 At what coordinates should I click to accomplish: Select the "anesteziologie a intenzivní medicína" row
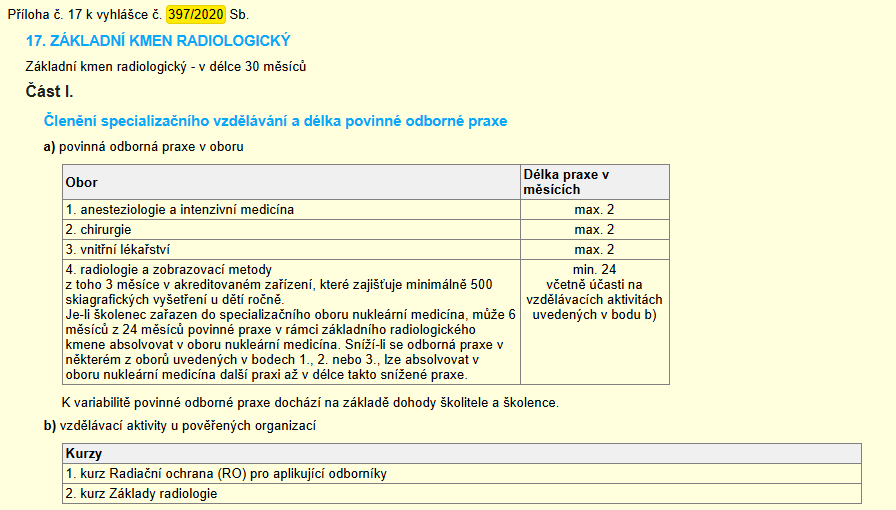click(x=180, y=210)
